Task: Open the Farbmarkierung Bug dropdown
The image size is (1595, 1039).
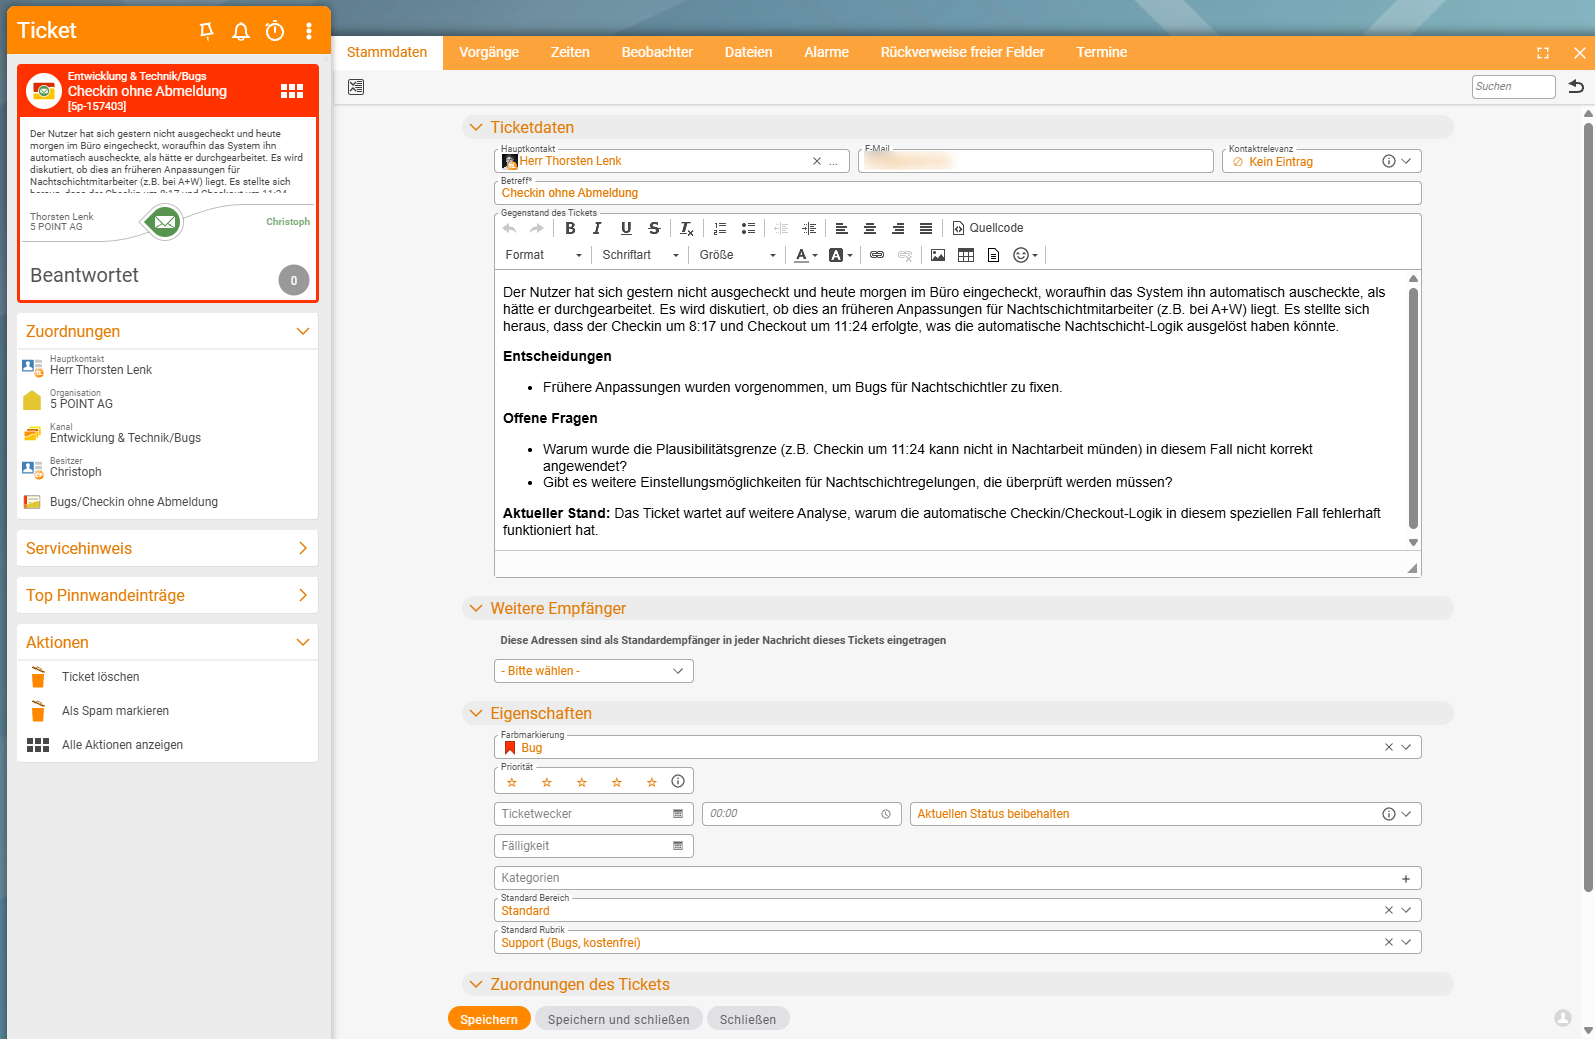Action: coord(1406,747)
